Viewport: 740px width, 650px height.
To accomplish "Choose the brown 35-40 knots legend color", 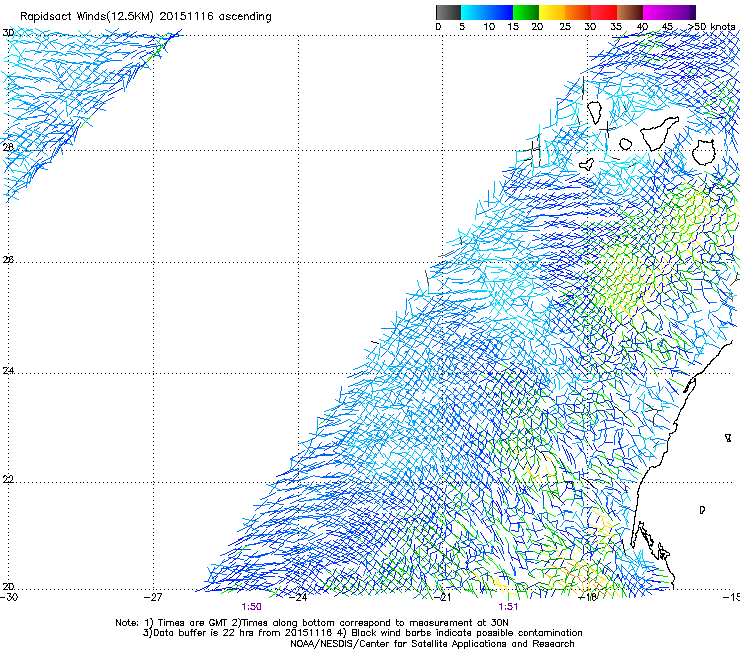I will pyautogui.click(x=630, y=12).
